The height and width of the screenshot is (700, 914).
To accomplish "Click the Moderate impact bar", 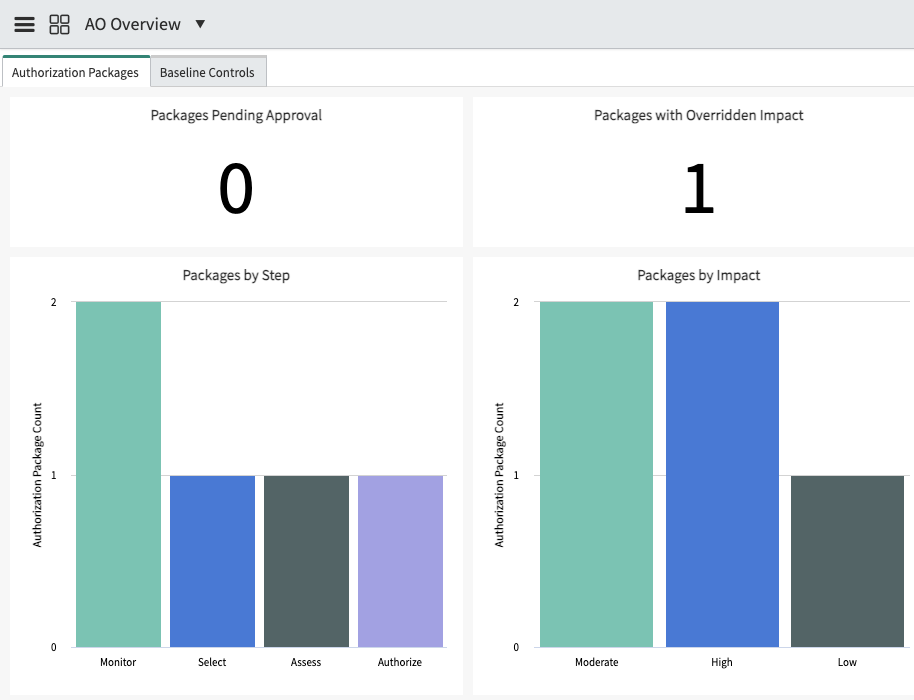I will [596, 474].
